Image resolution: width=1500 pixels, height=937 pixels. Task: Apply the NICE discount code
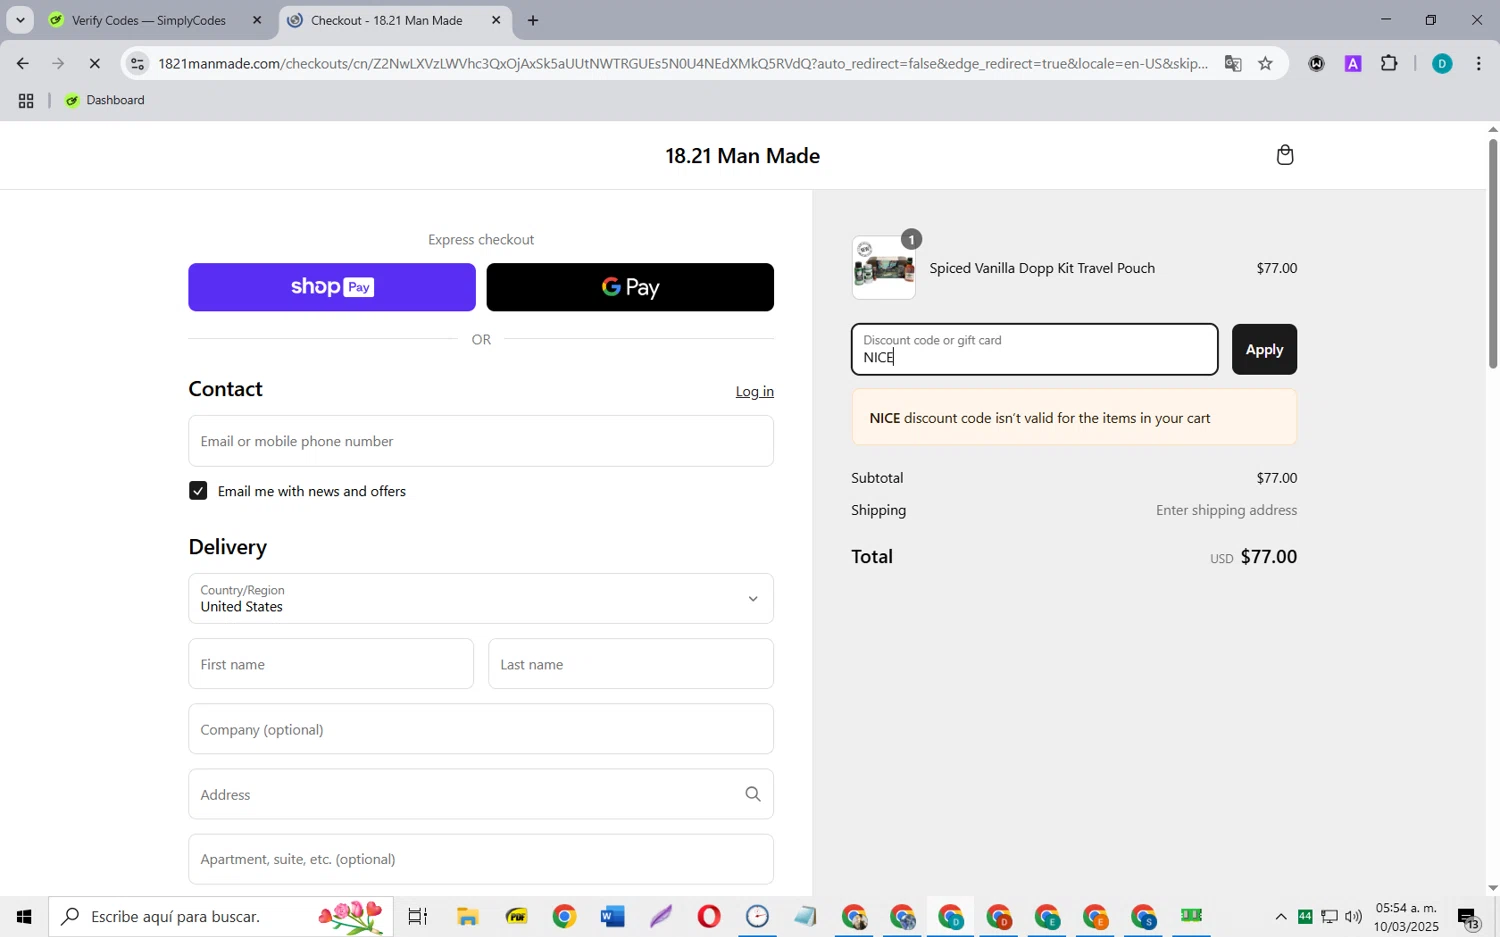[x=1264, y=349]
